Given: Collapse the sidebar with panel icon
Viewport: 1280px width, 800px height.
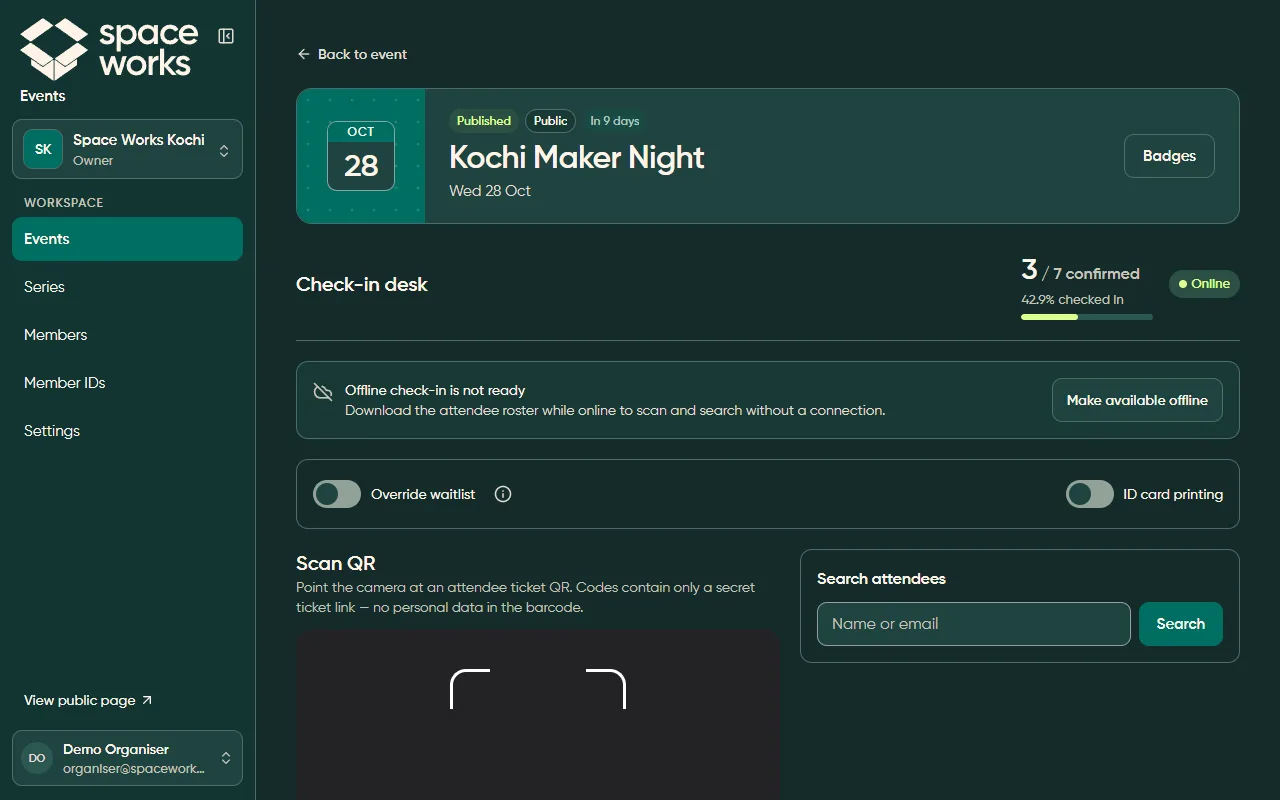Looking at the screenshot, I should click(226, 36).
